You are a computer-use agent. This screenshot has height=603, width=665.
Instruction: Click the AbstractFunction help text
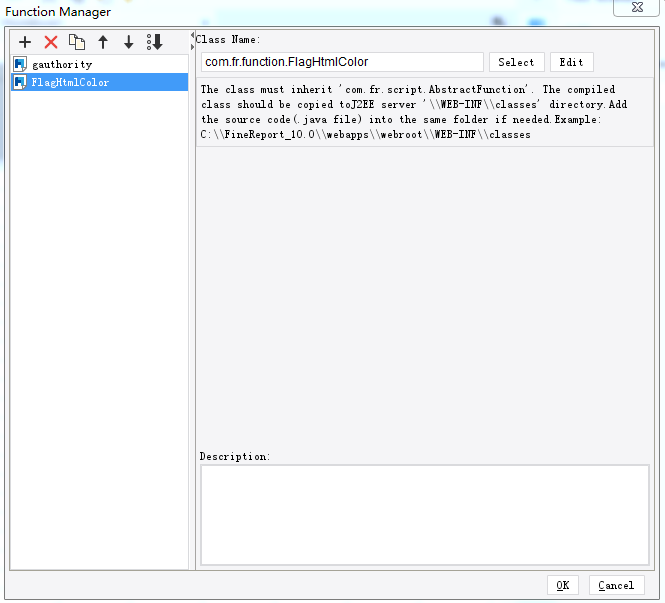click(414, 112)
